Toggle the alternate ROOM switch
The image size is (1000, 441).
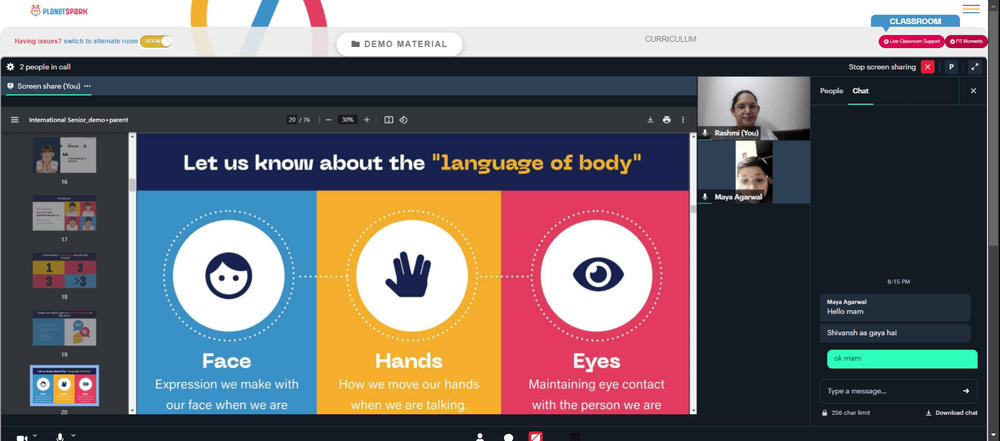(x=156, y=41)
